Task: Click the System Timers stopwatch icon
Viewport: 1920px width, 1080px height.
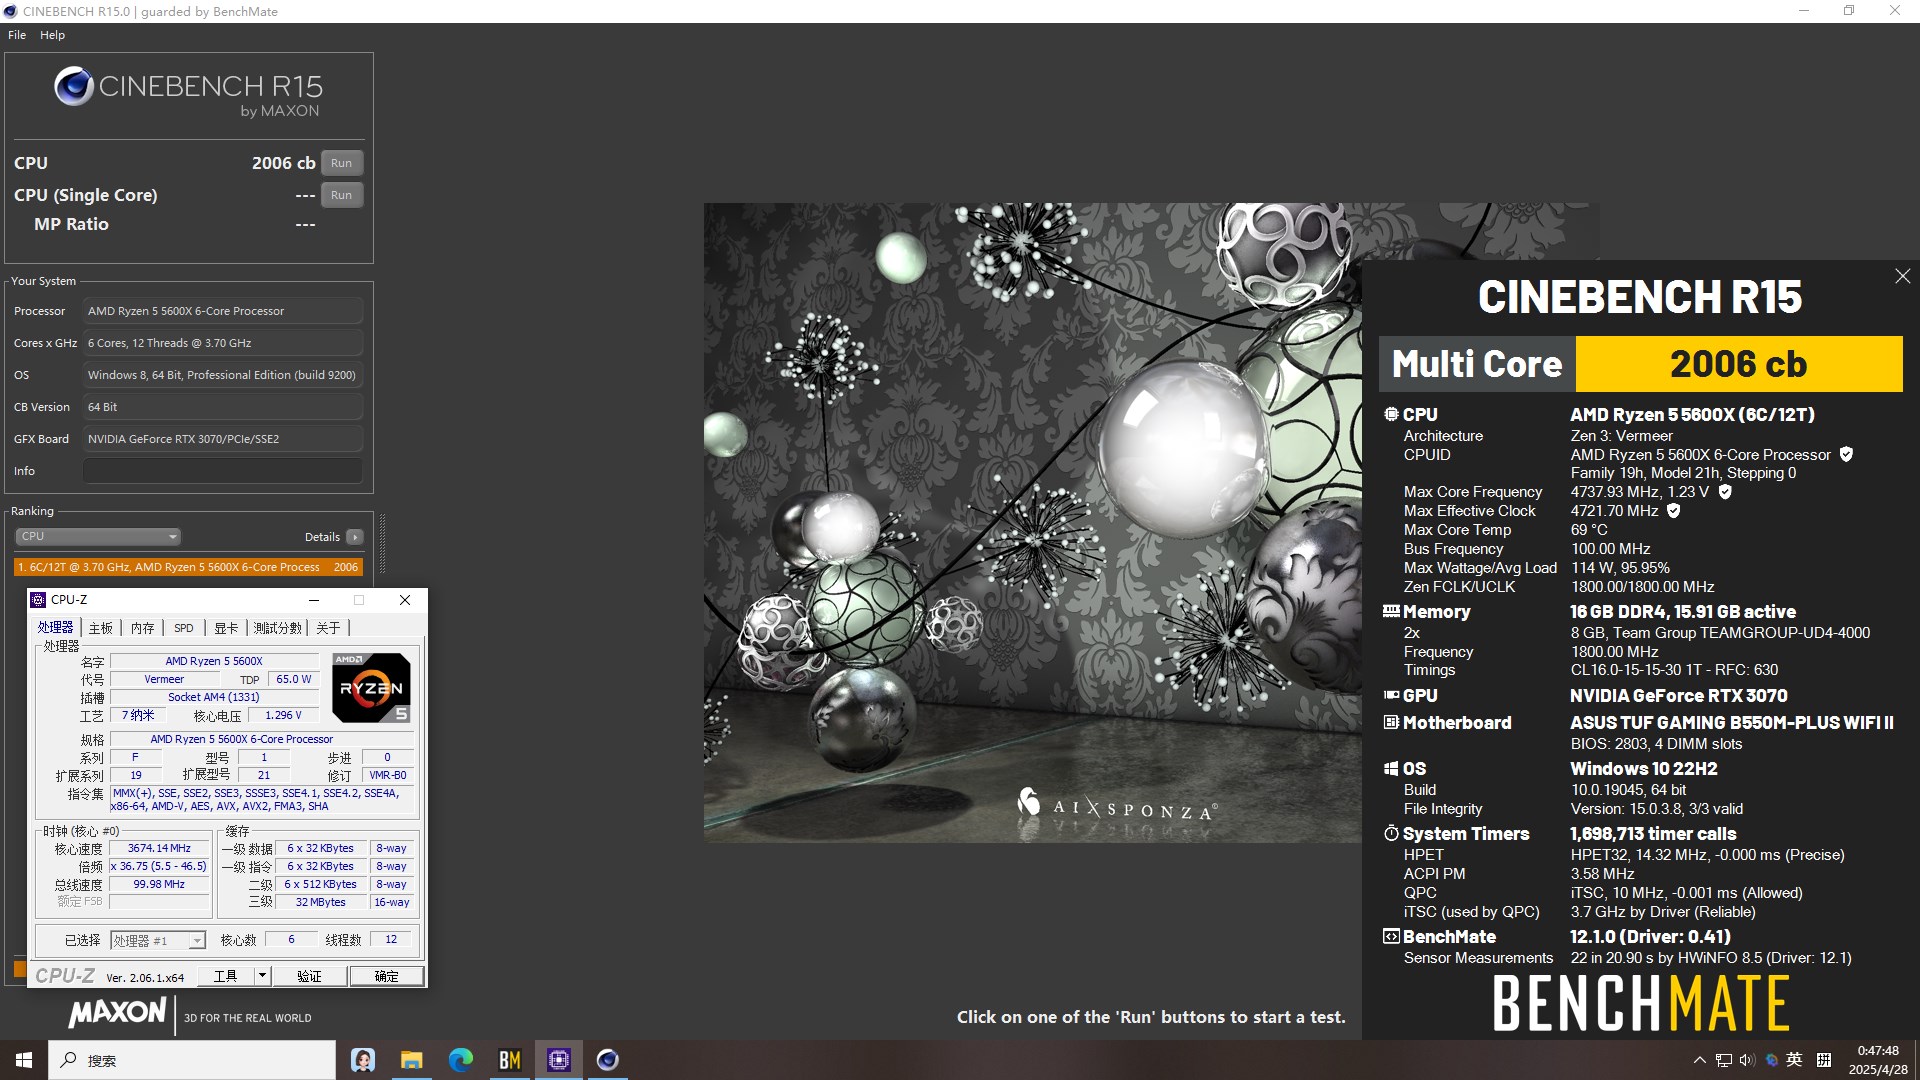Action: pos(1391,833)
